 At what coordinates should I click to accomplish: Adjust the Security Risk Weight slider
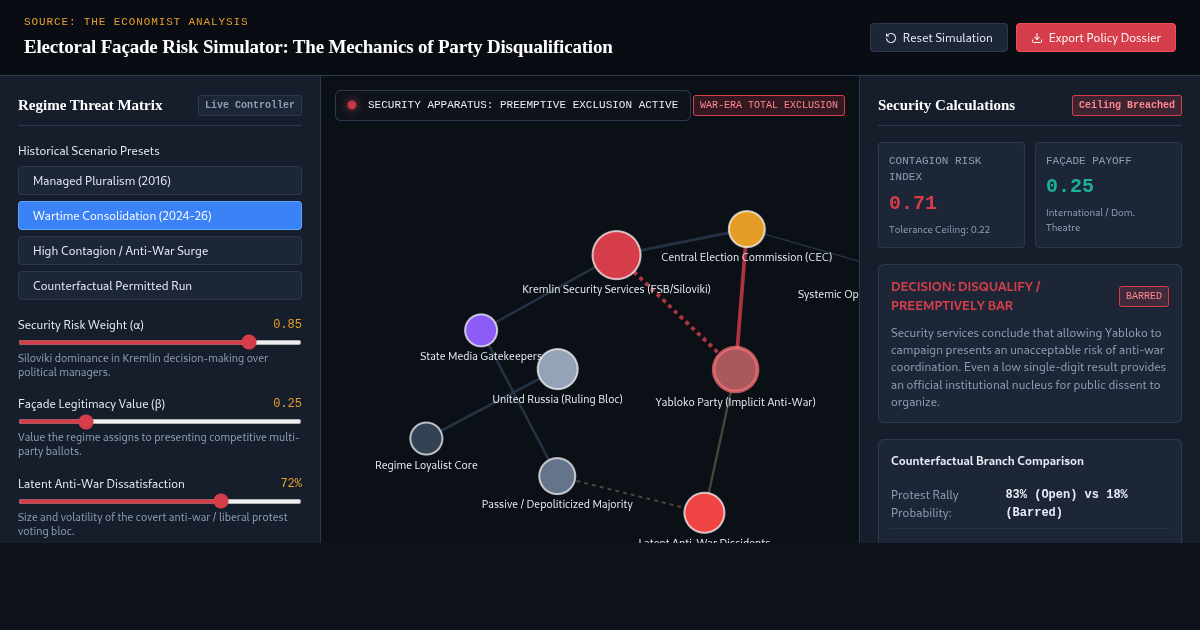(160, 342)
